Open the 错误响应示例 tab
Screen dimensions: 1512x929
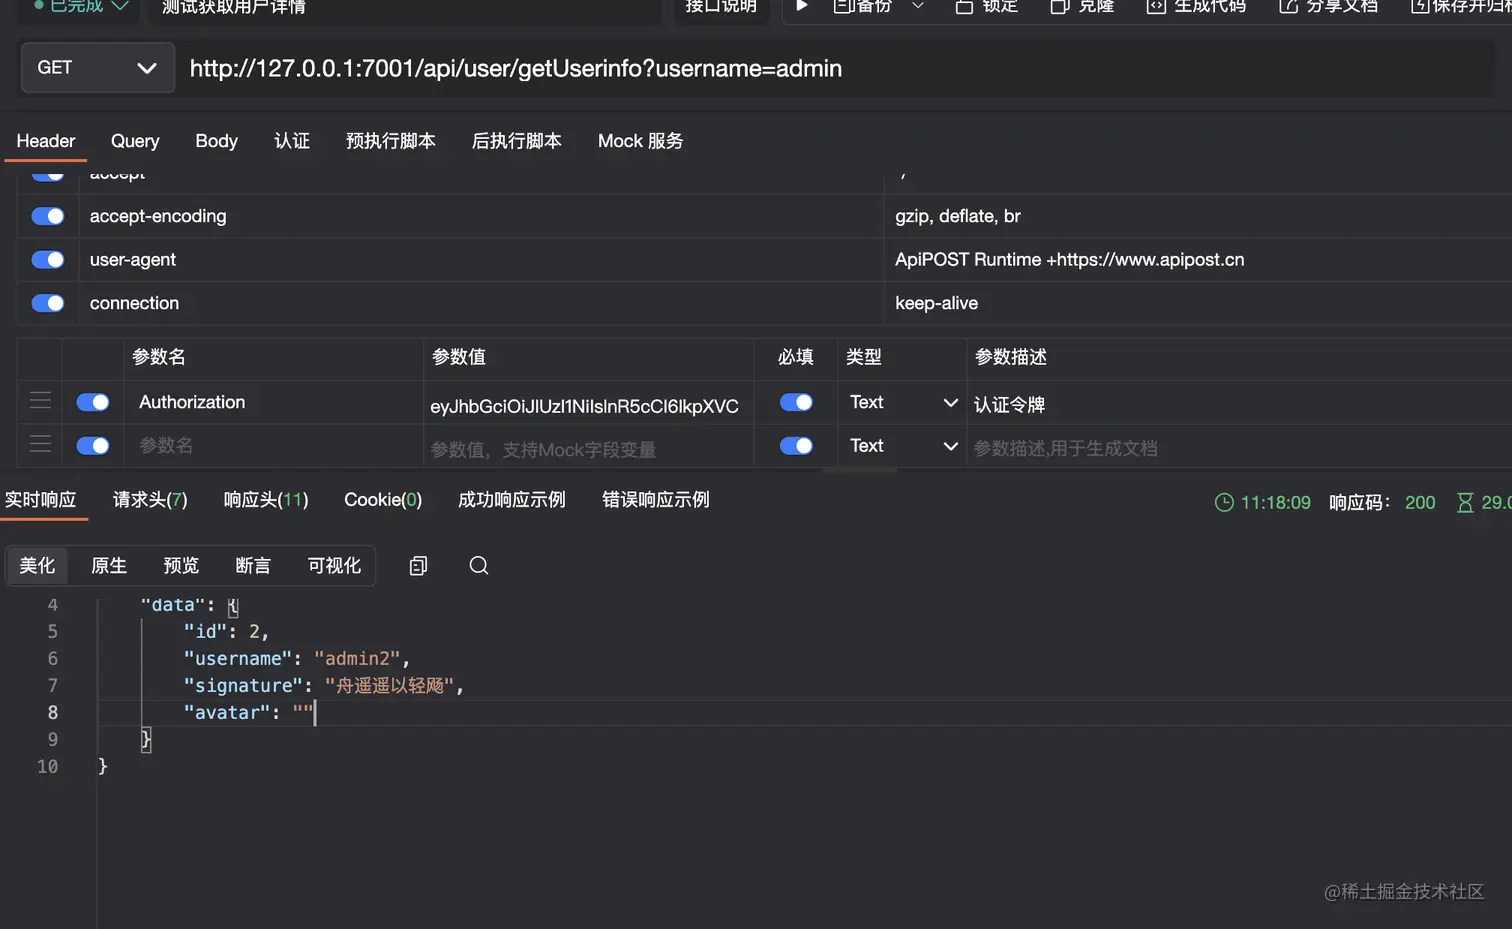point(656,500)
